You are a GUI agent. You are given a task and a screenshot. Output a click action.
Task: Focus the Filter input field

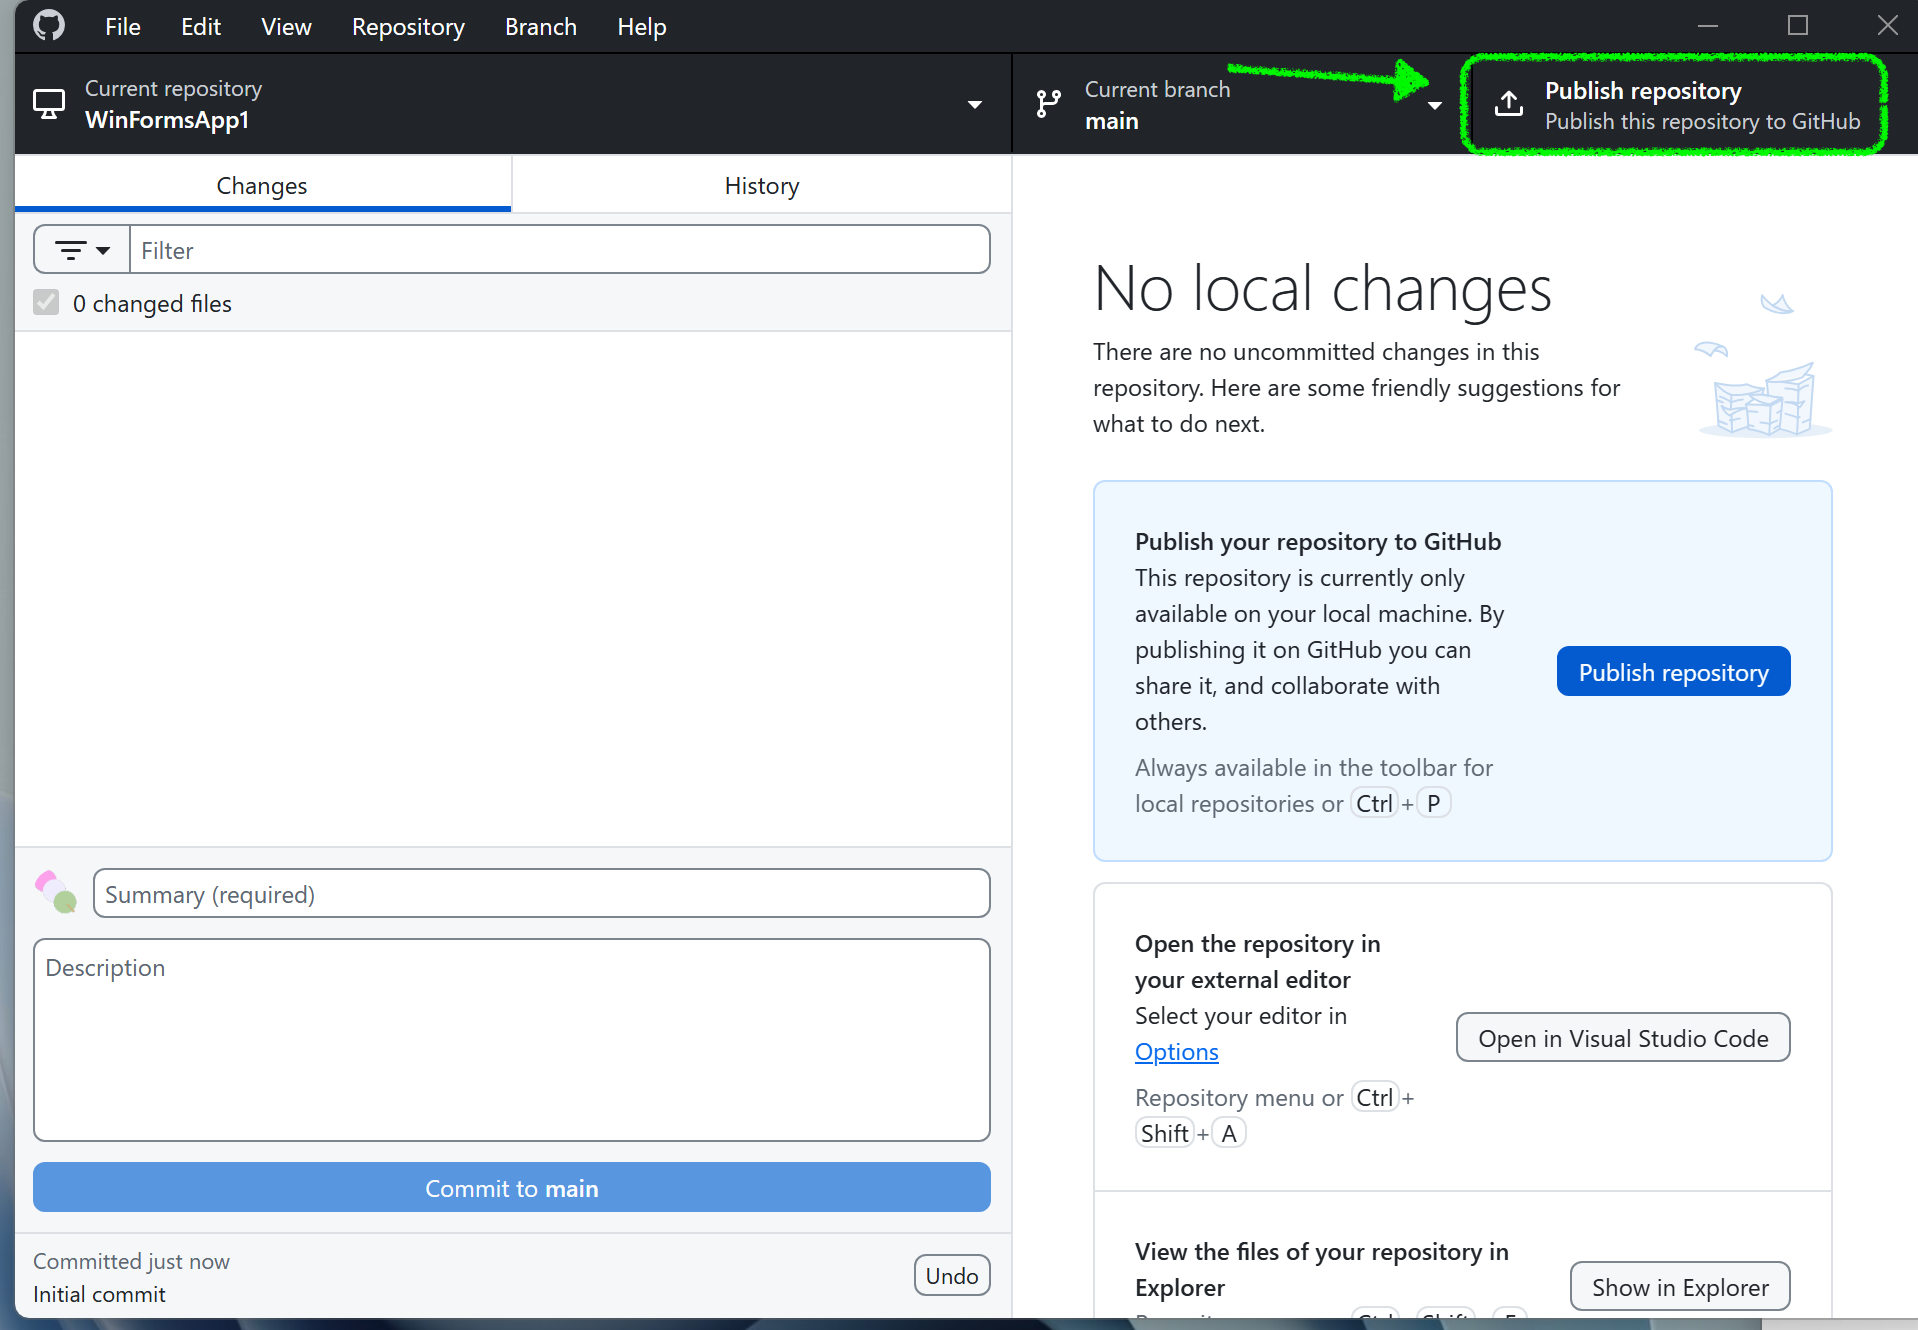(x=559, y=250)
